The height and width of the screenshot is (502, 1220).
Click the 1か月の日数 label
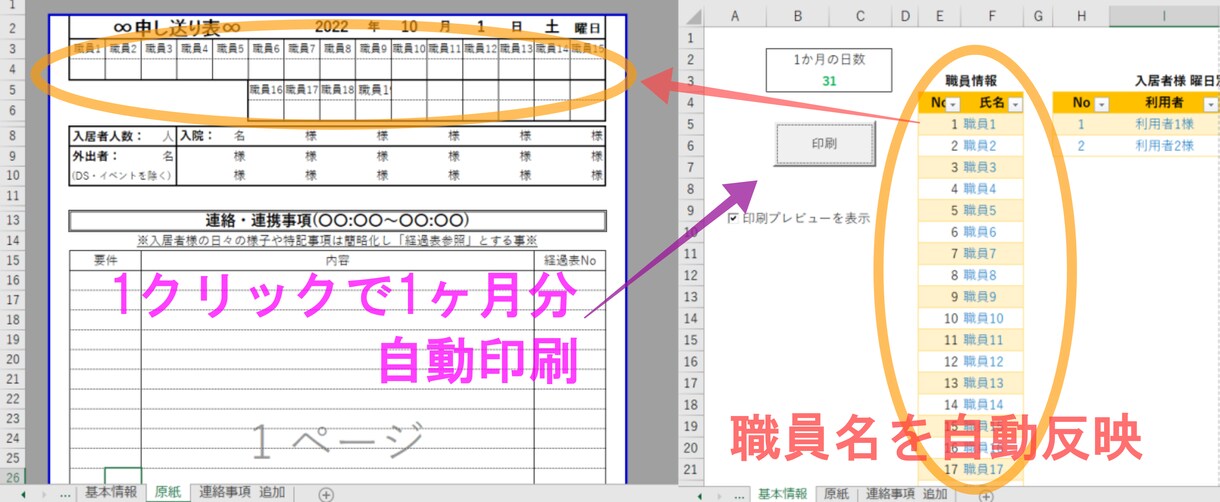828,59
